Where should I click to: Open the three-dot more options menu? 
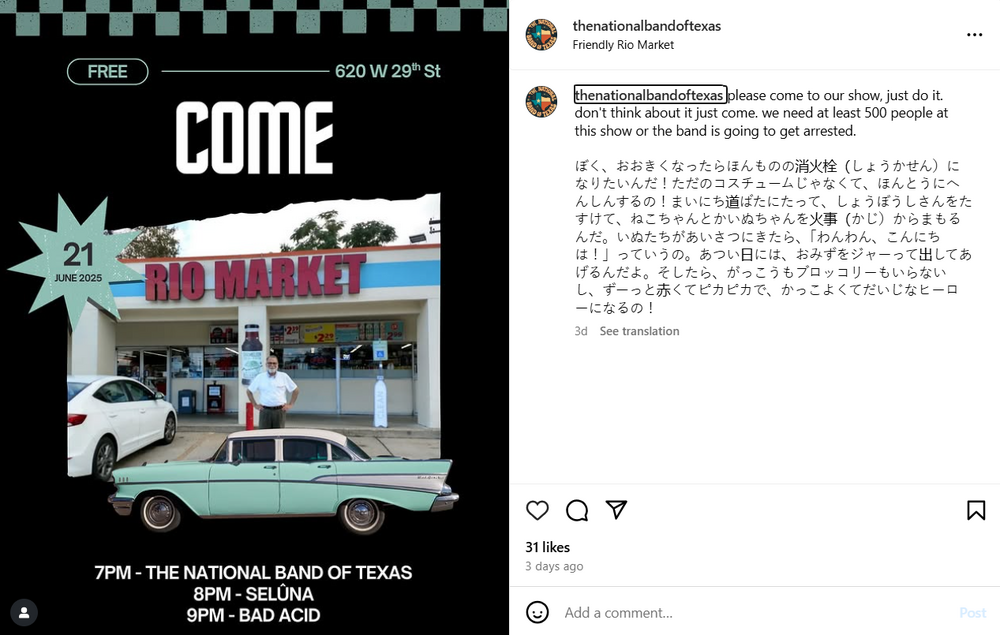[x=974, y=35]
